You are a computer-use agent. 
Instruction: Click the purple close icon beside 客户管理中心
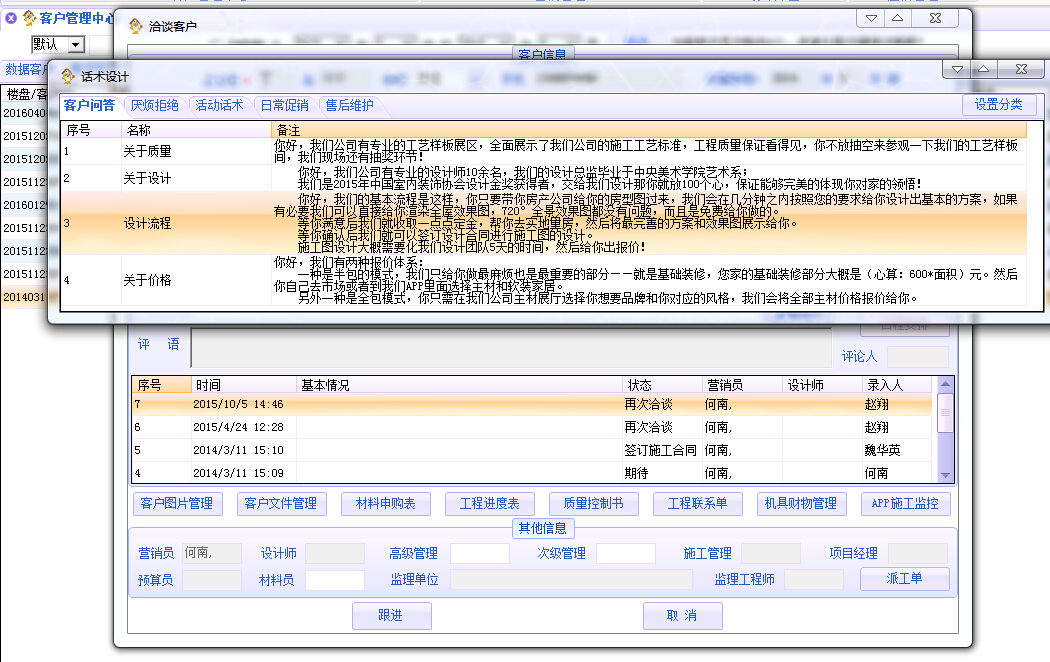pyautogui.click(x=11, y=17)
